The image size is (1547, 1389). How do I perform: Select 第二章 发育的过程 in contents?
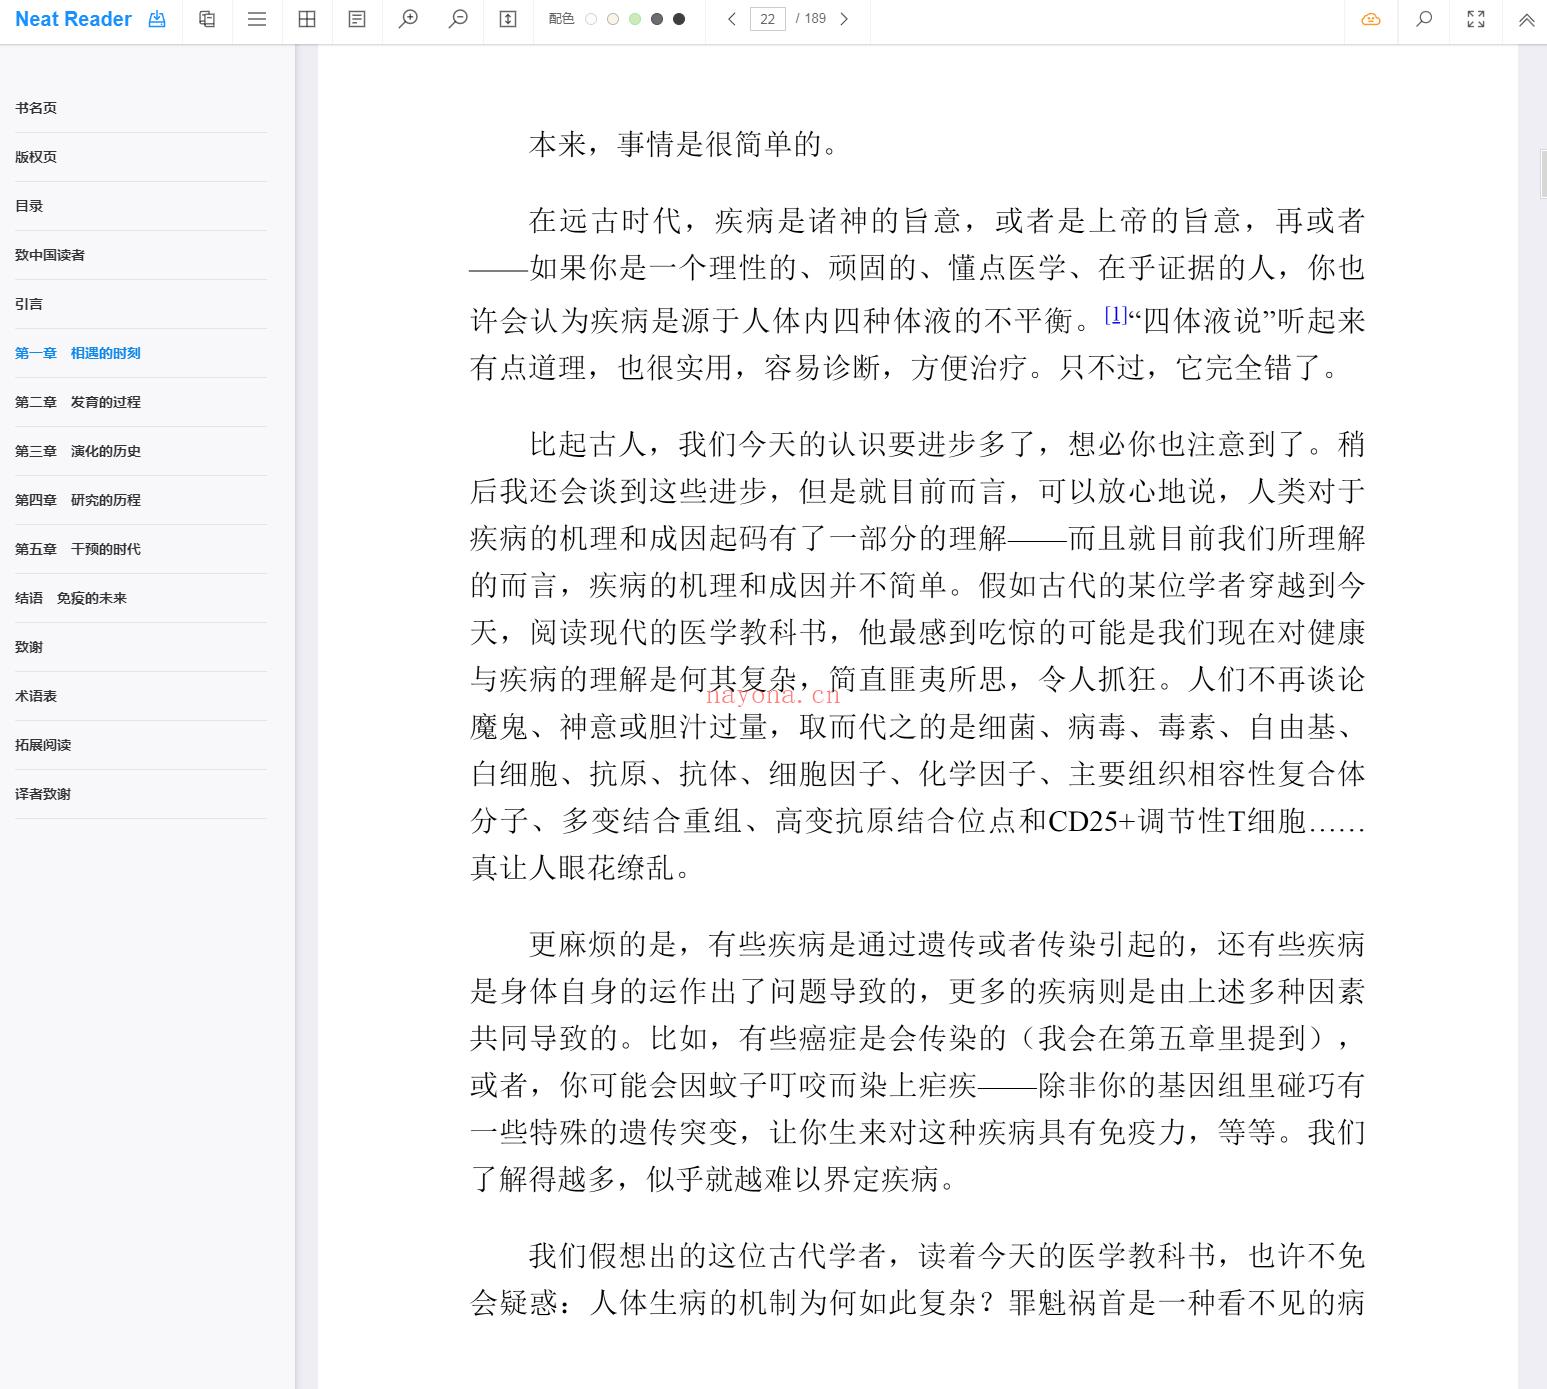(x=141, y=402)
